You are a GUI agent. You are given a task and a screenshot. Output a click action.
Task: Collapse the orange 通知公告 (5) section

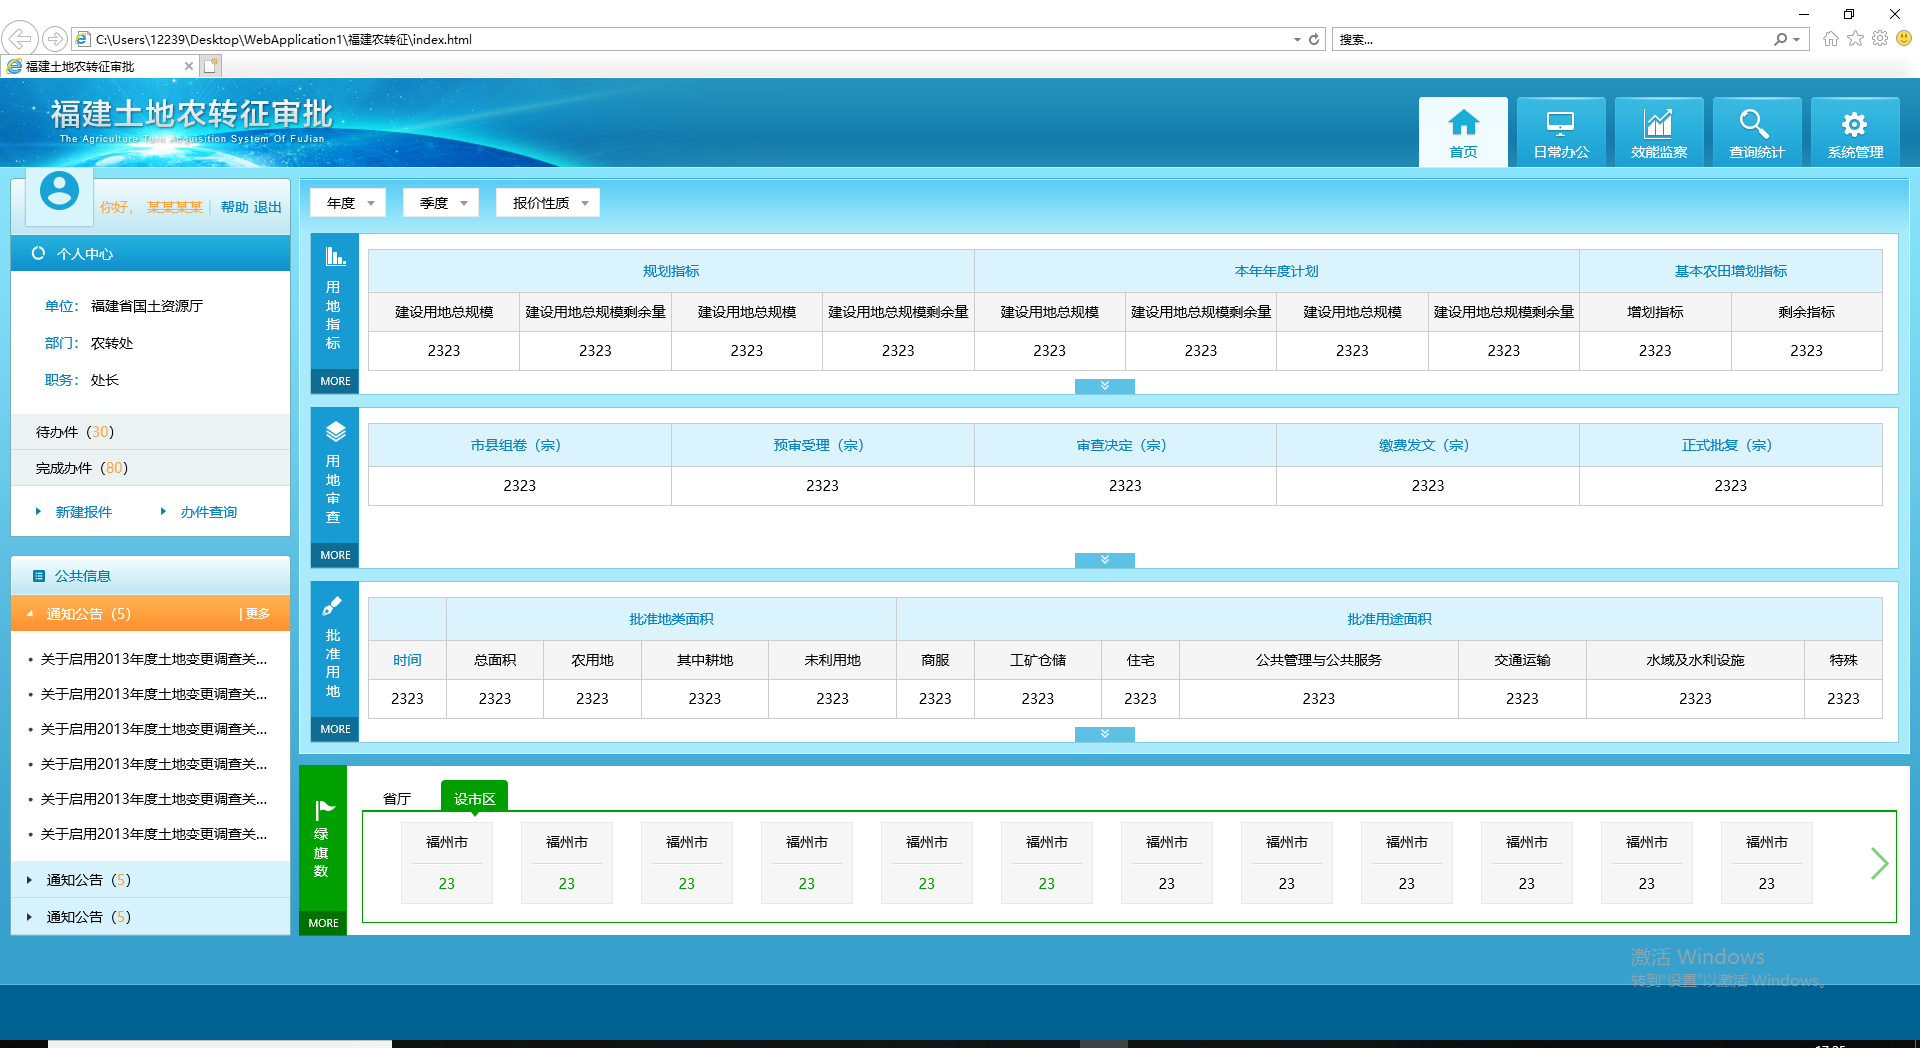pos(150,614)
